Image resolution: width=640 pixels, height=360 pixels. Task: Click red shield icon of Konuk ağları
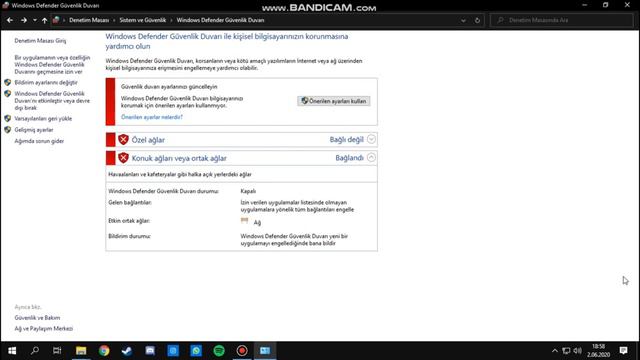point(123,158)
